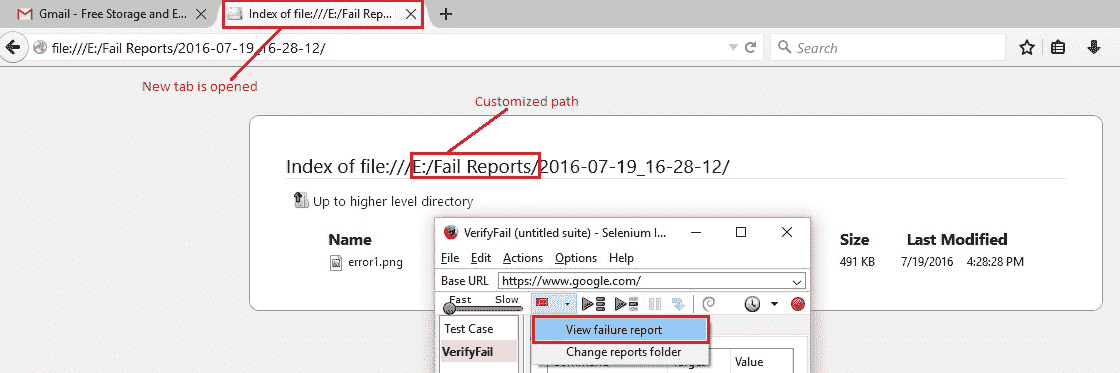Screen dimensions: 1120x373
Task: Click the swirl rollup rules icon
Action: click(x=709, y=304)
